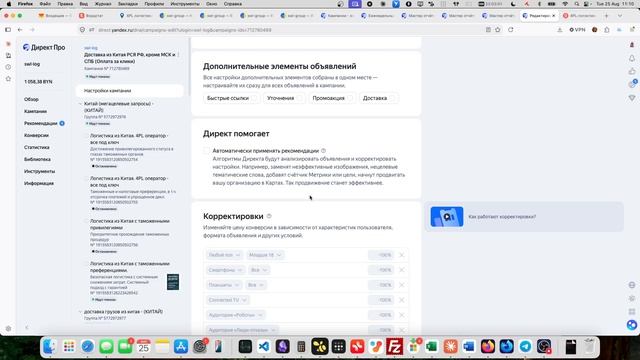Screen dimensions: 640x360
Task: Reload the page with the refresh icon
Action: pyautogui.click(x=511, y=30)
